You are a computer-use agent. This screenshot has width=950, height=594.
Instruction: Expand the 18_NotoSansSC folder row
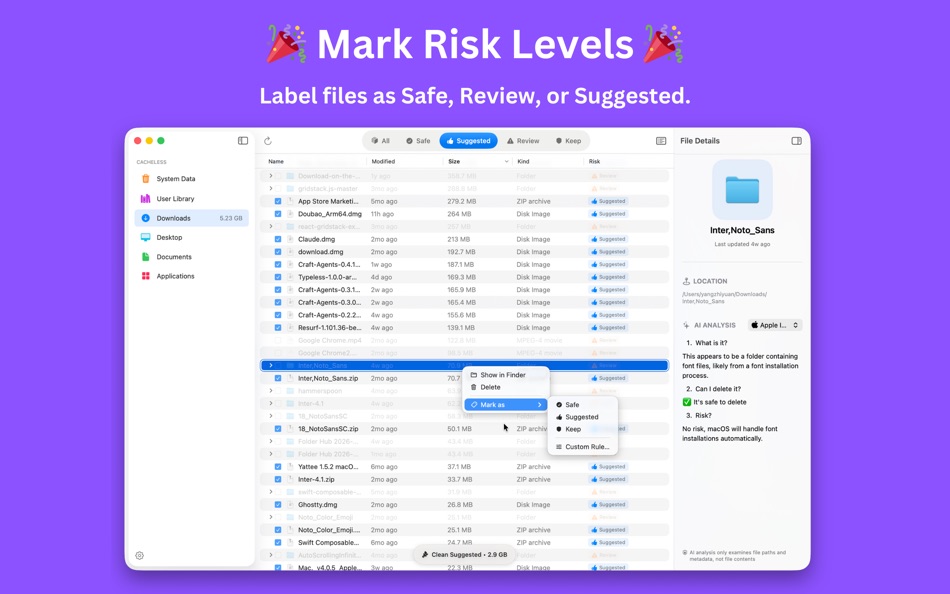coord(270,416)
